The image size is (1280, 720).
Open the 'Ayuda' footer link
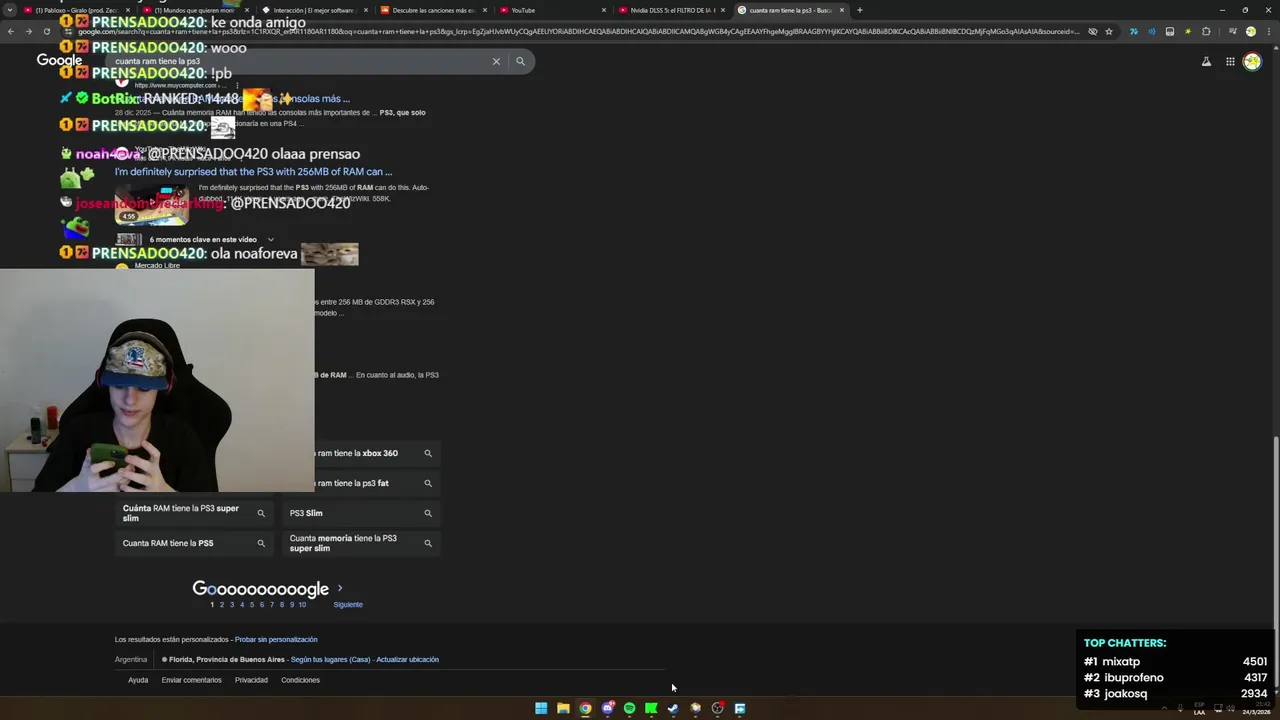click(x=138, y=680)
